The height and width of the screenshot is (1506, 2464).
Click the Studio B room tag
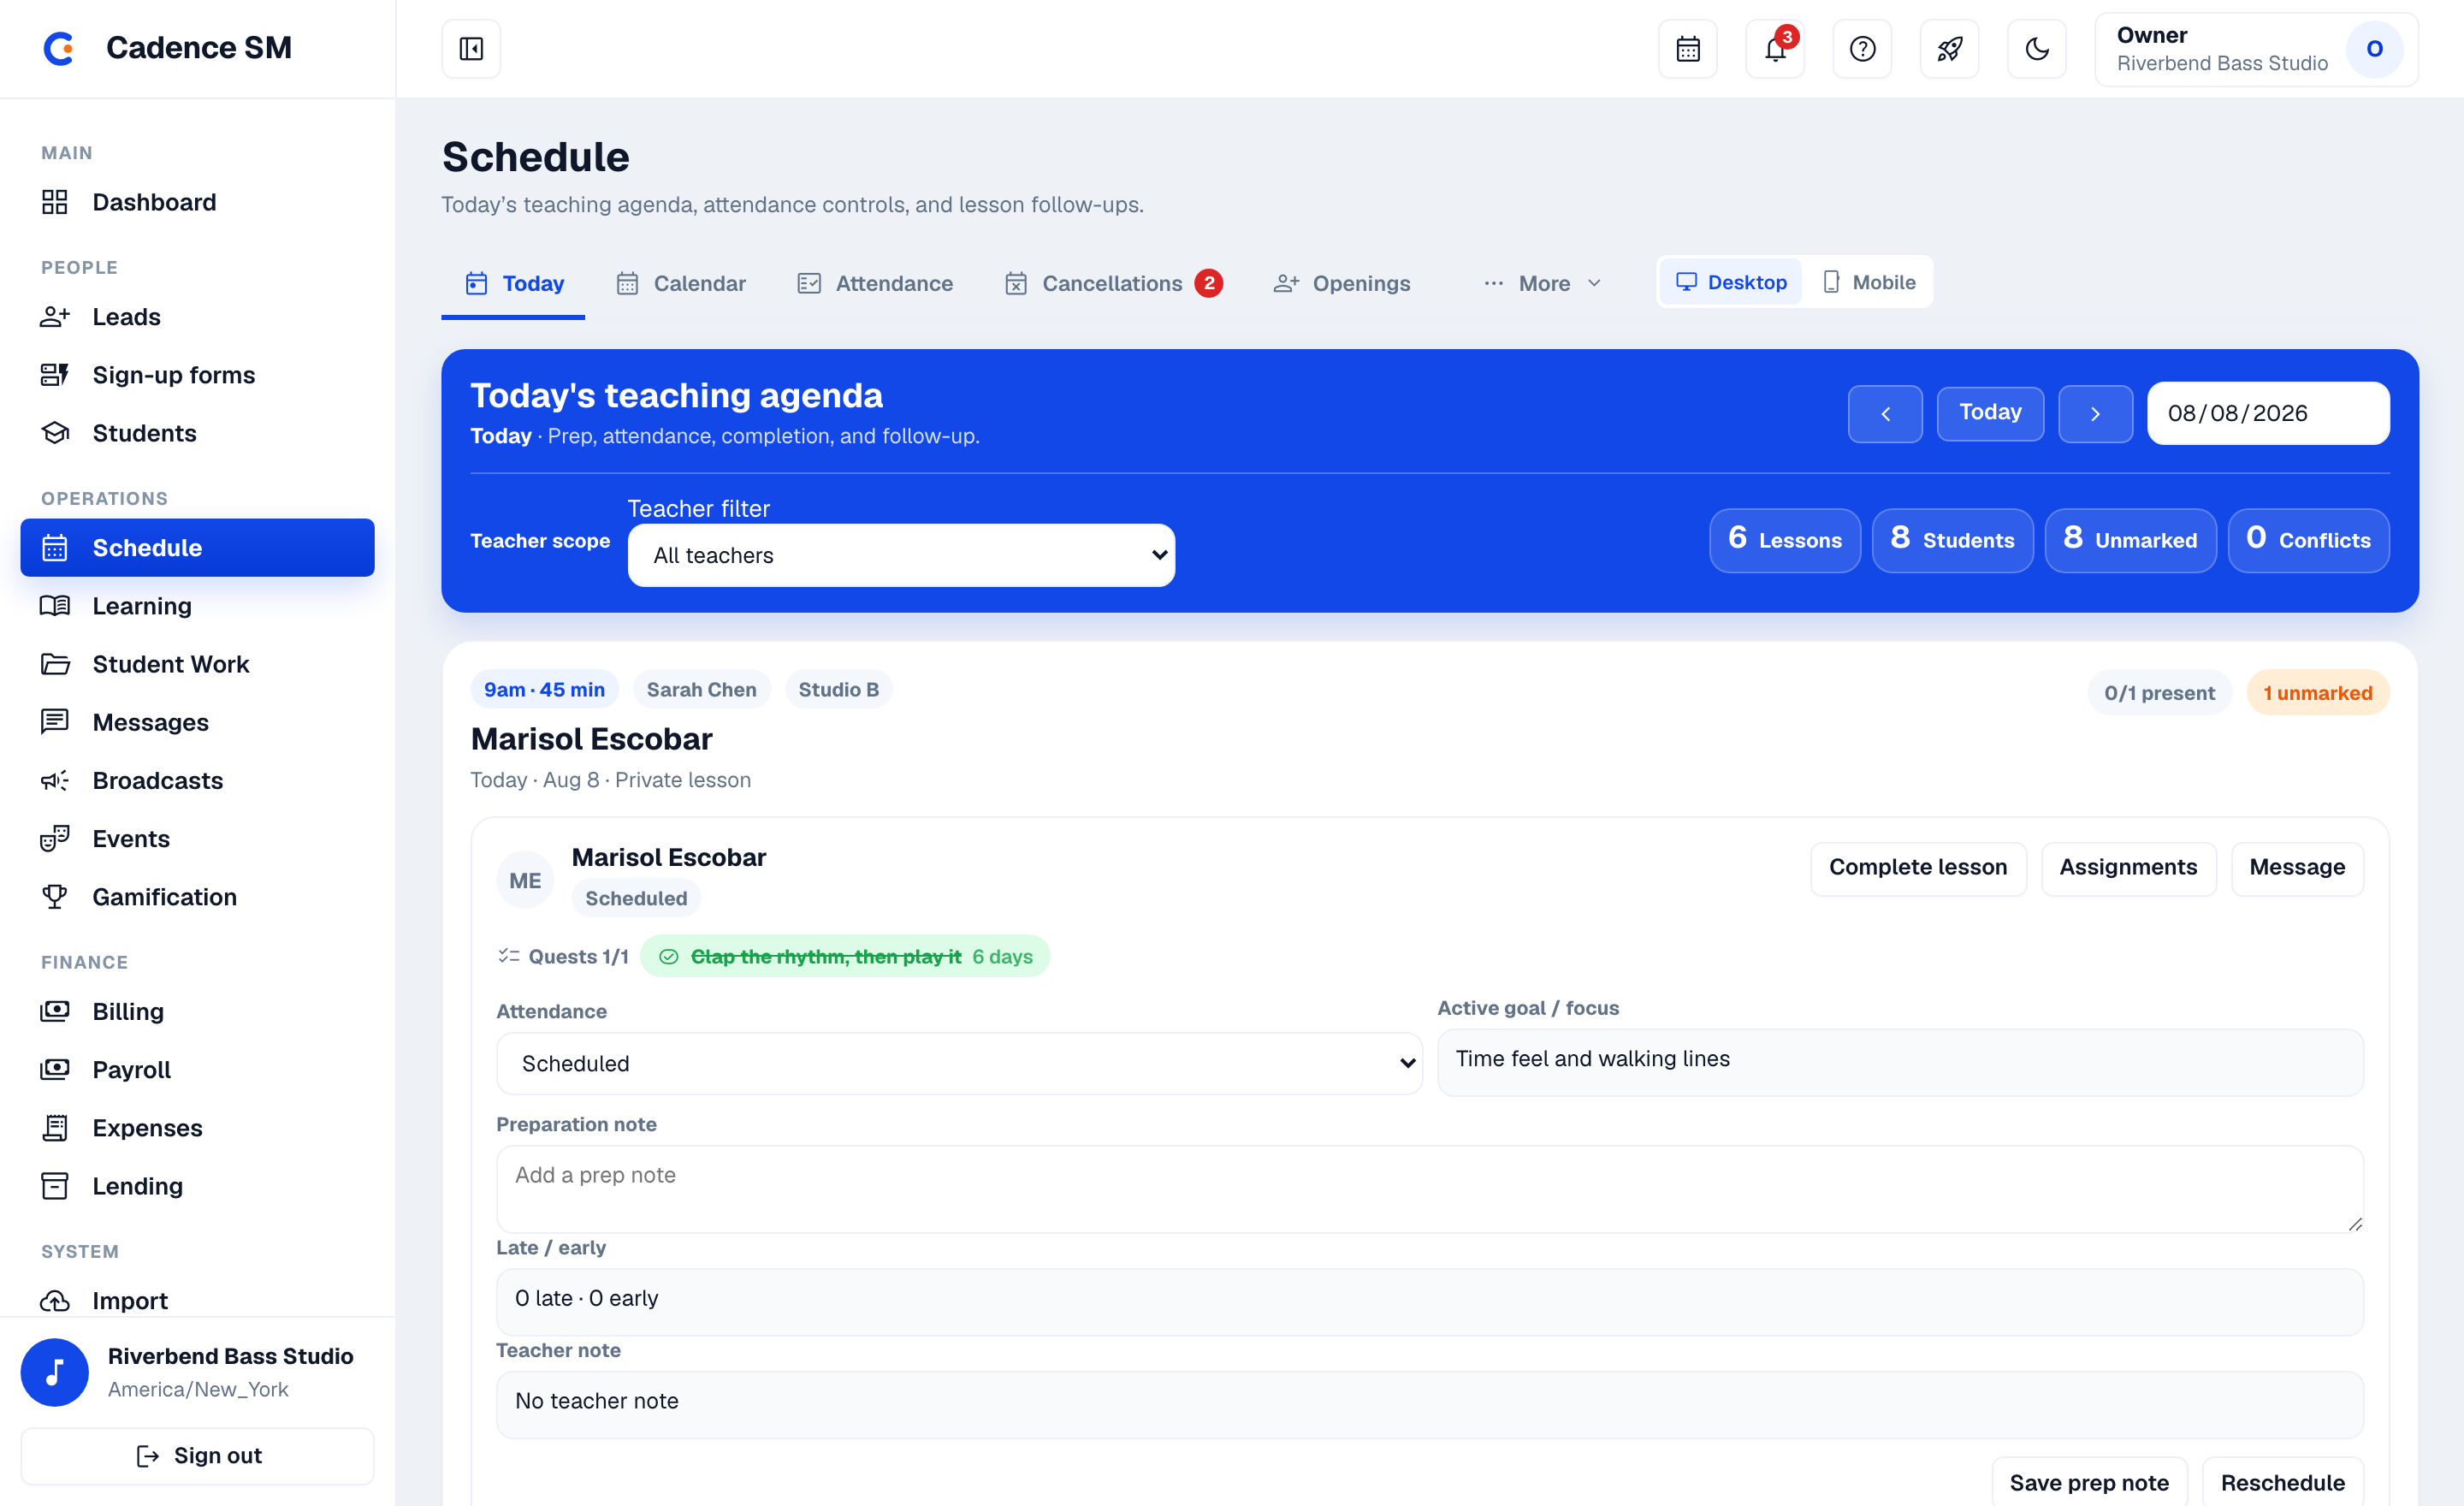(838, 689)
